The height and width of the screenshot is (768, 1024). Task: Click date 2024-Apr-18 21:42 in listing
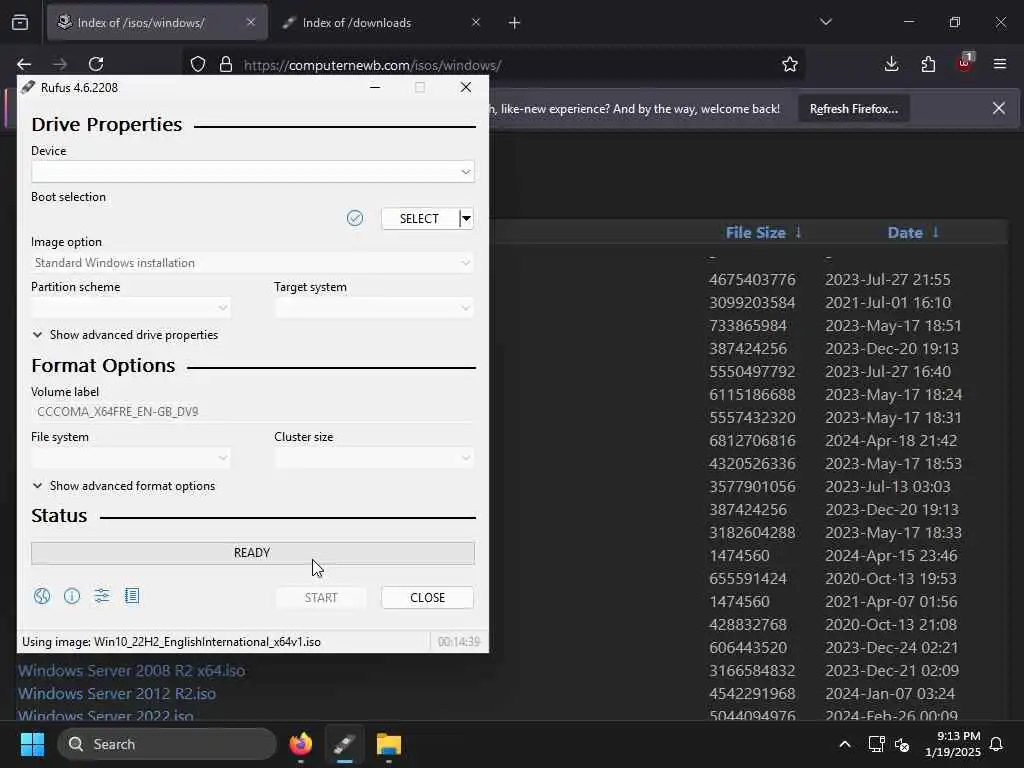click(891, 441)
